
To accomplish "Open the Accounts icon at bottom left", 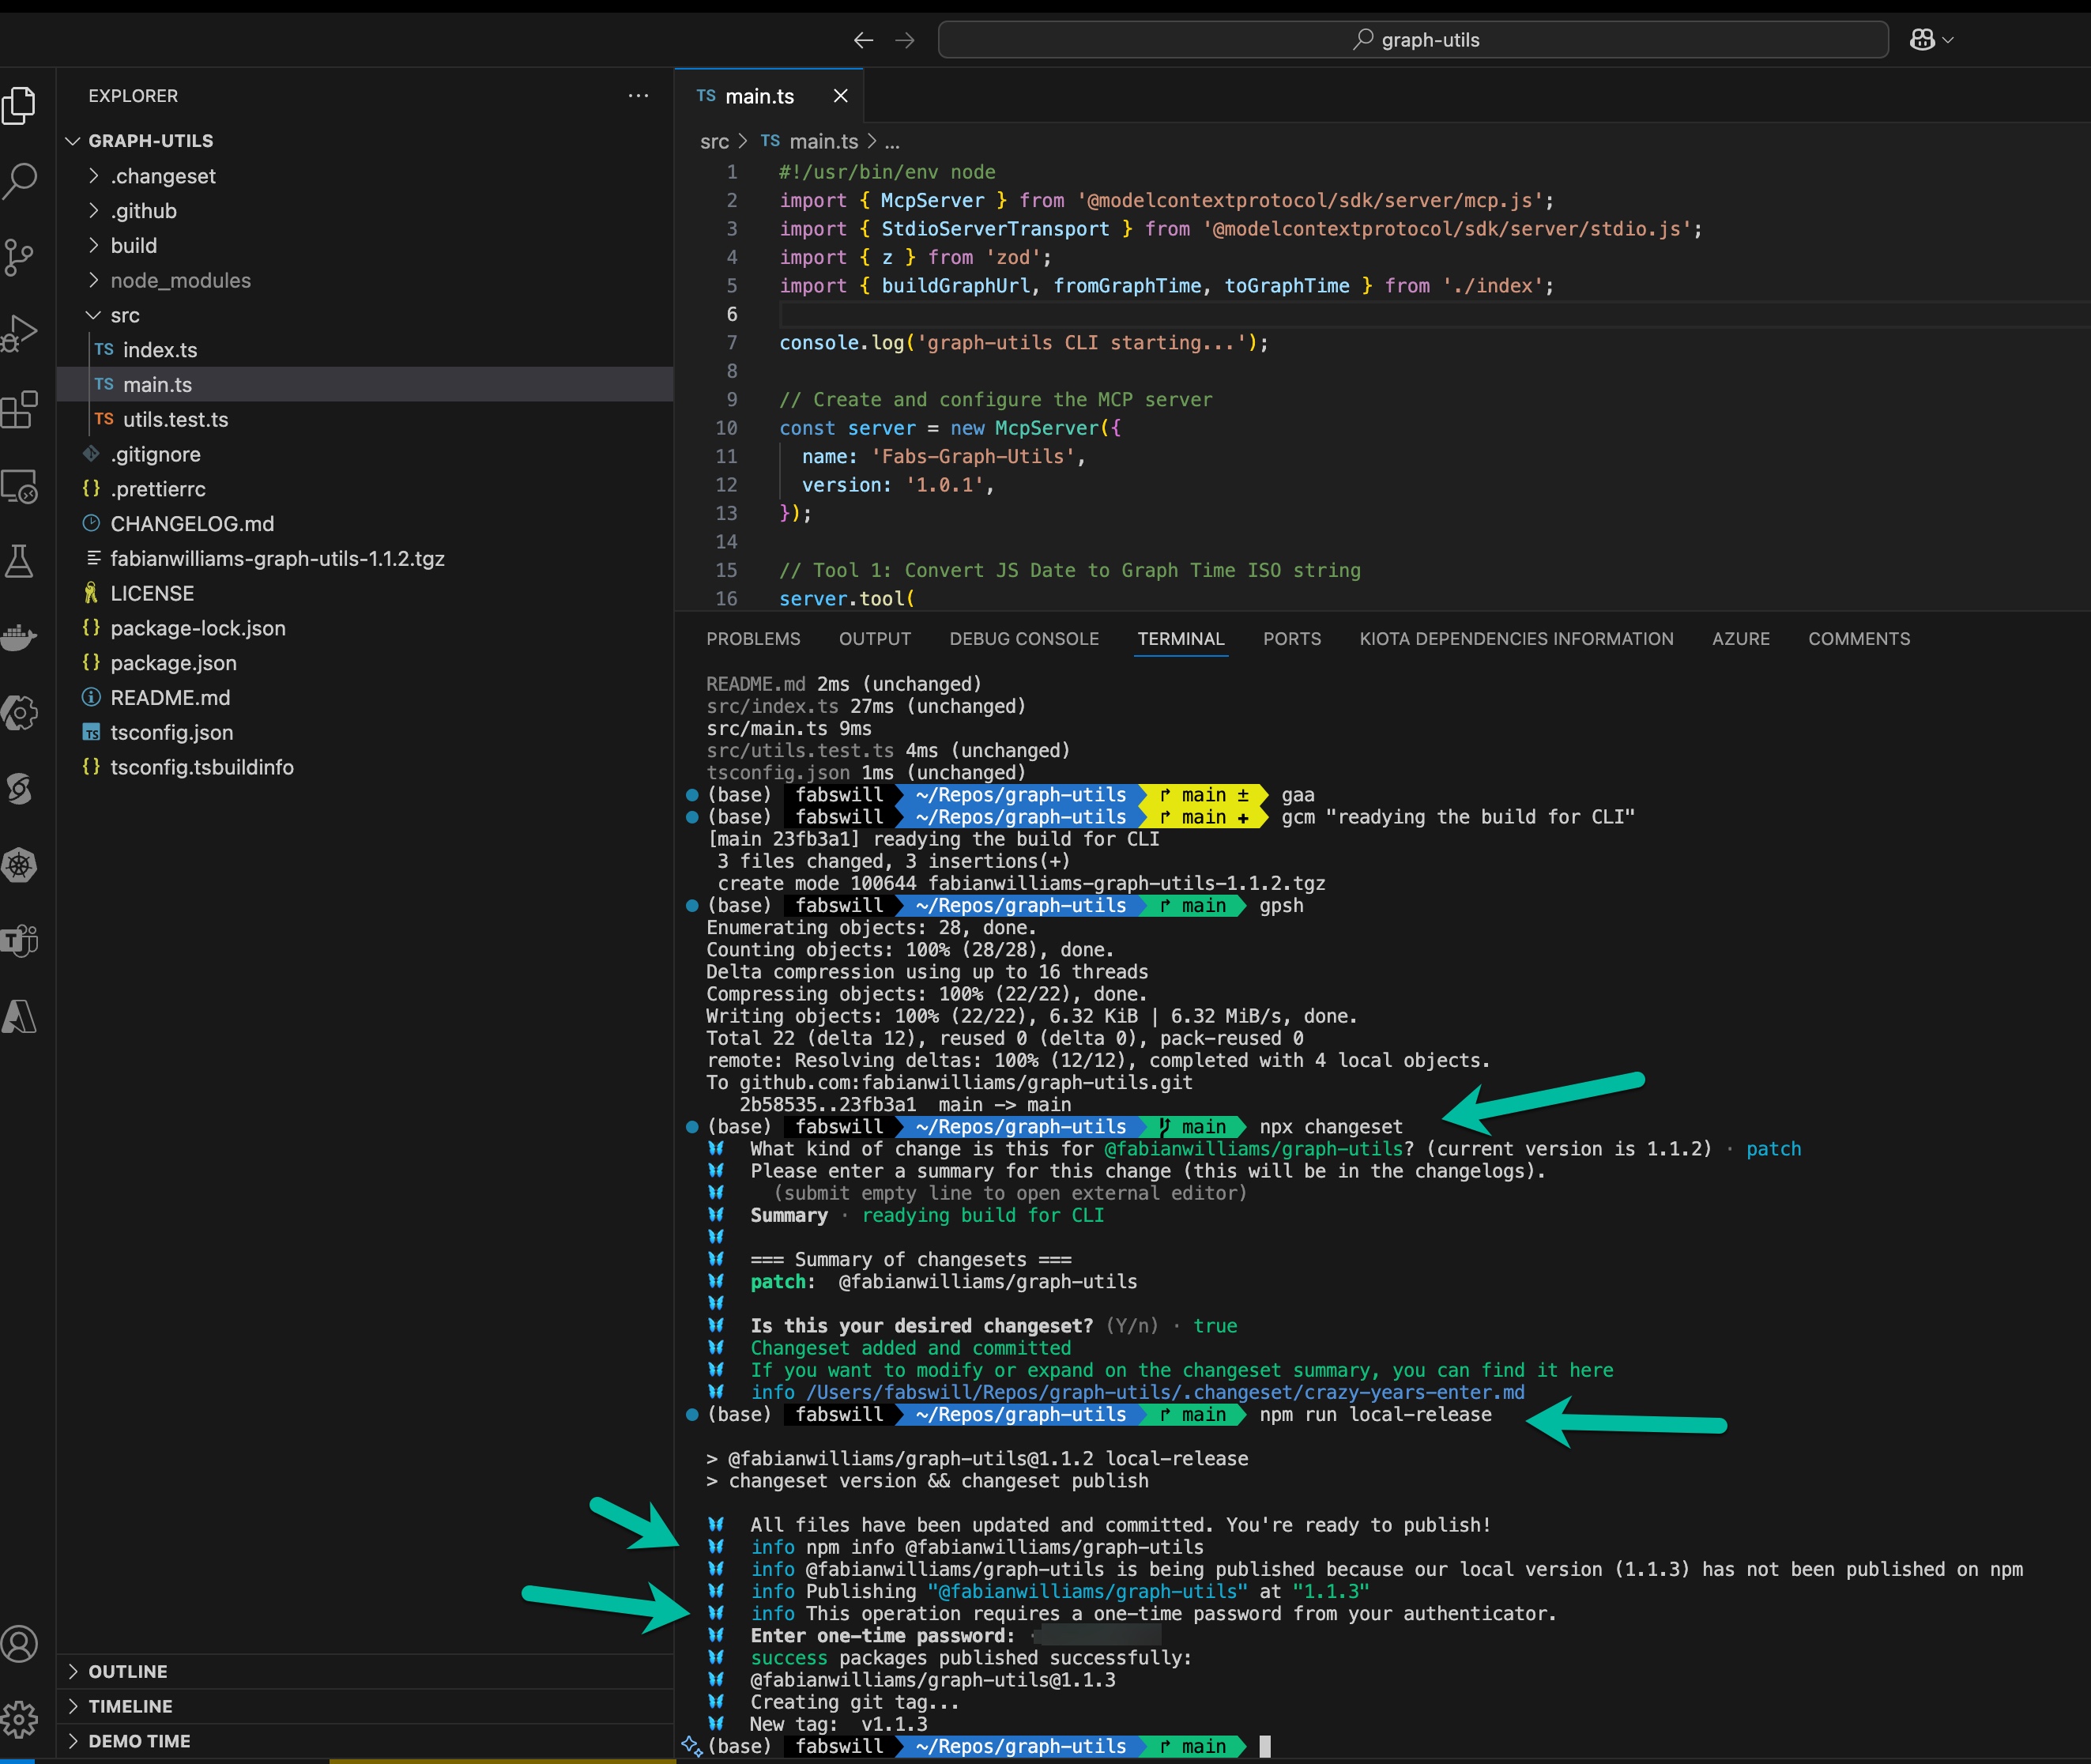I will click(20, 1643).
